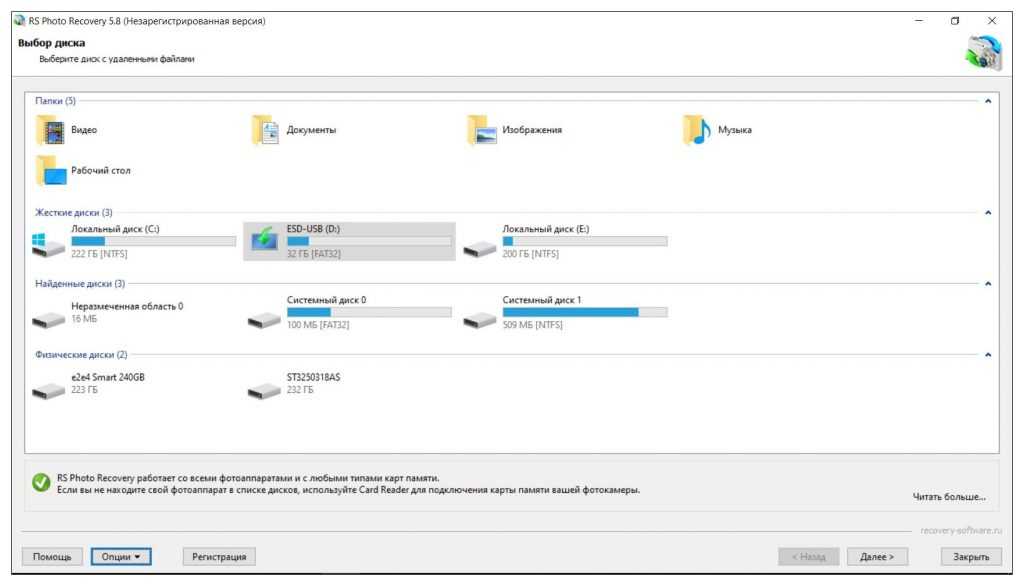The width and height of the screenshot is (1024, 586).
Task: Open the Видео folder icon
Action: [50, 130]
